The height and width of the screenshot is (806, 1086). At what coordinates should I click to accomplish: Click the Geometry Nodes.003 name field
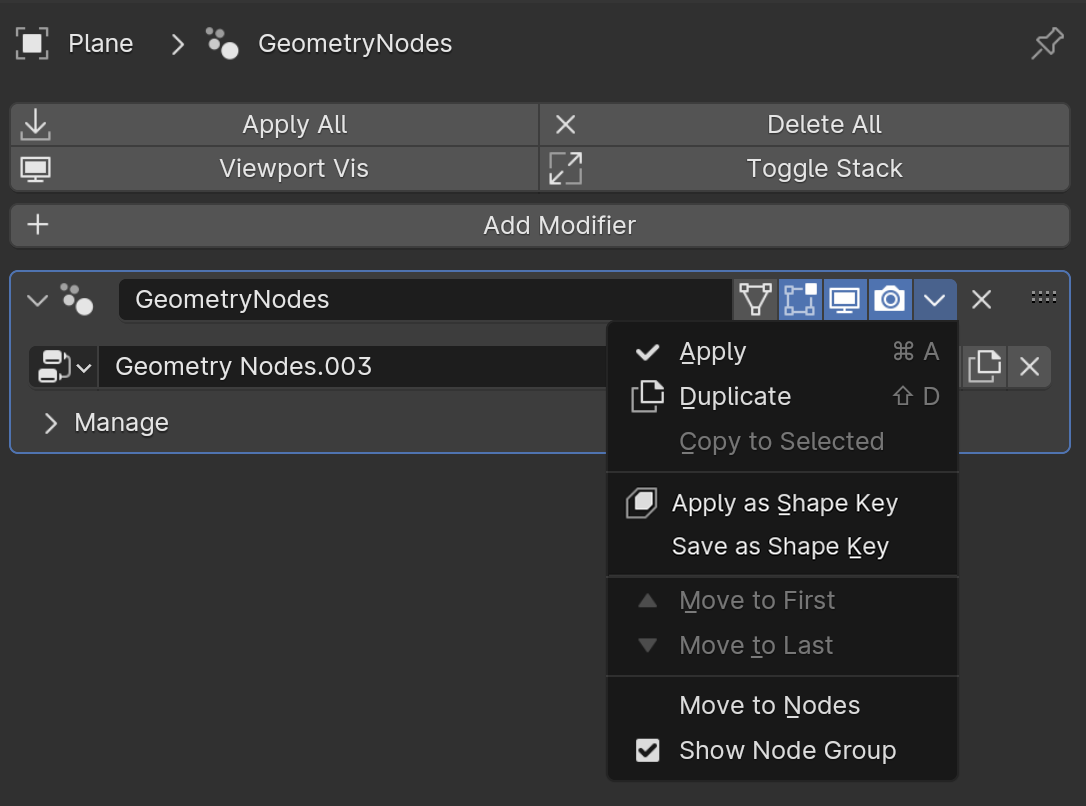tap(353, 366)
